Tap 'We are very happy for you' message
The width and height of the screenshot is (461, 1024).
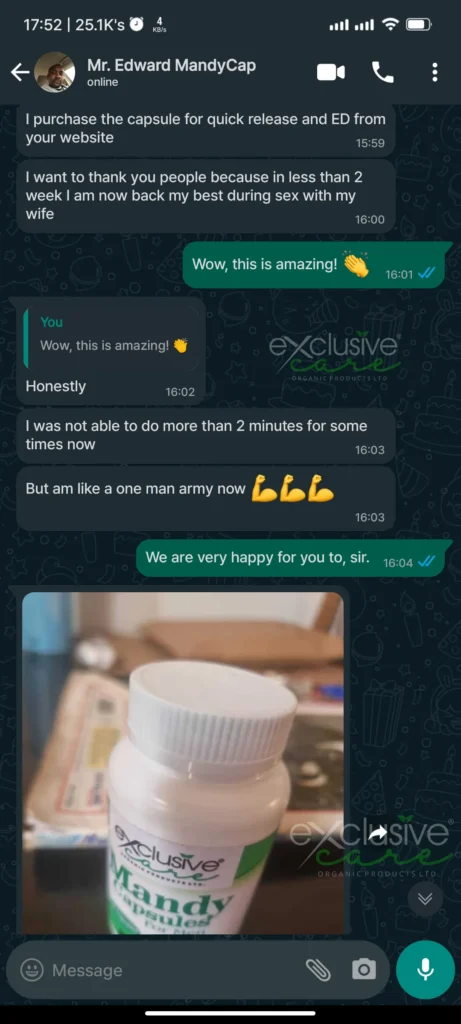coord(290,559)
